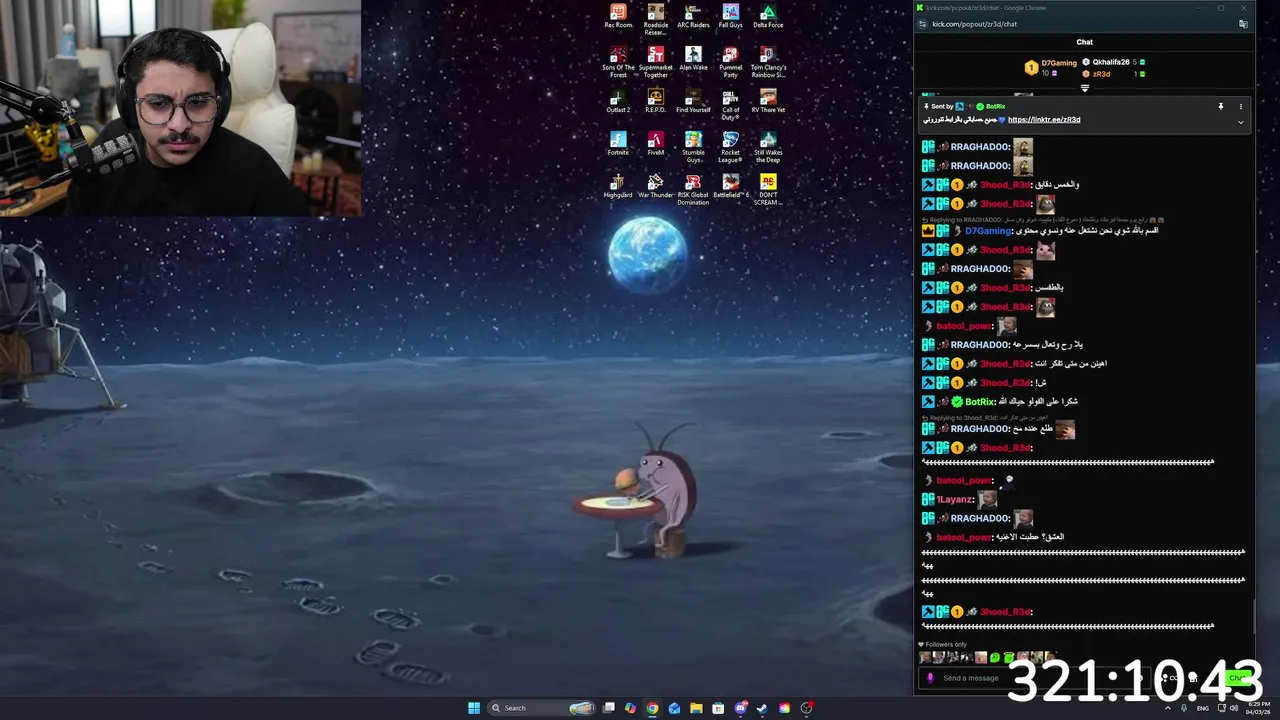The height and width of the screenshot is (720, 1280).
Task: Click the green Chat send button
Action: (1238, 678)
